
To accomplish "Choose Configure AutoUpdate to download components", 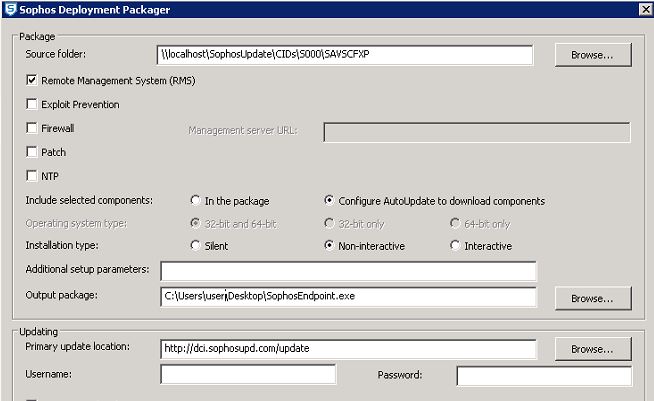I will click(x=329, y=200).
